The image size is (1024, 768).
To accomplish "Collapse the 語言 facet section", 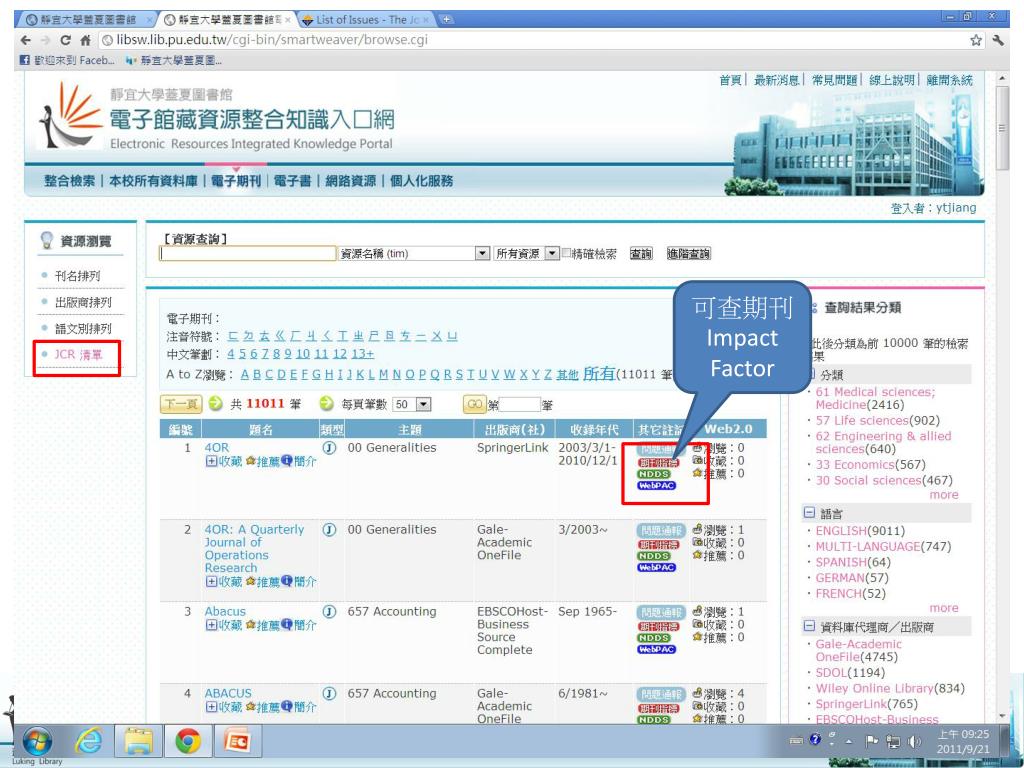I will click(x=809, y=513).
